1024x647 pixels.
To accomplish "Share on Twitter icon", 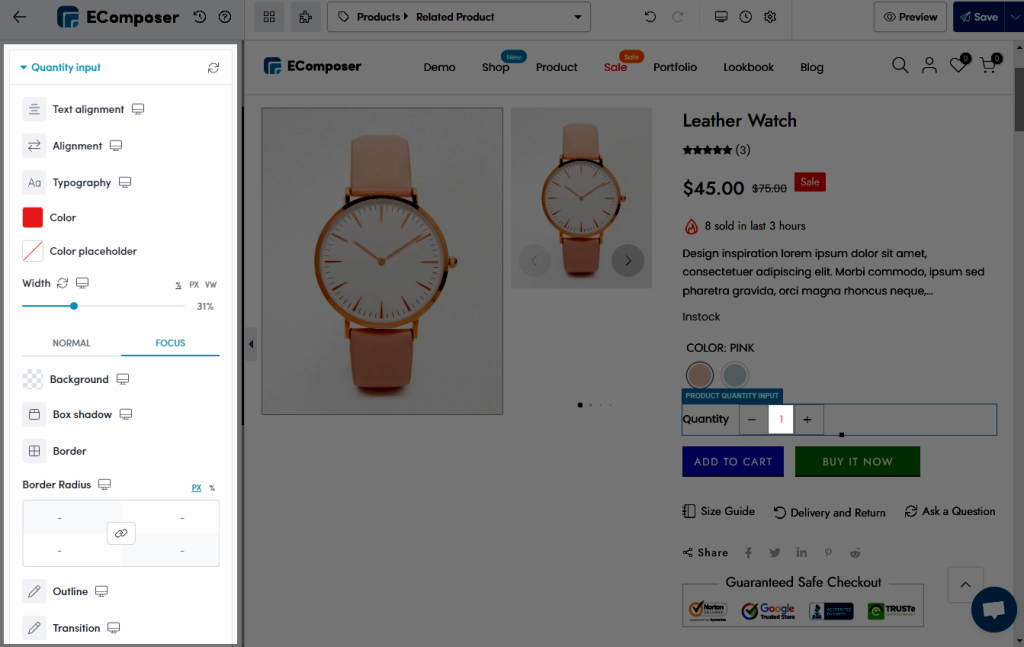I will click(775, 553).
